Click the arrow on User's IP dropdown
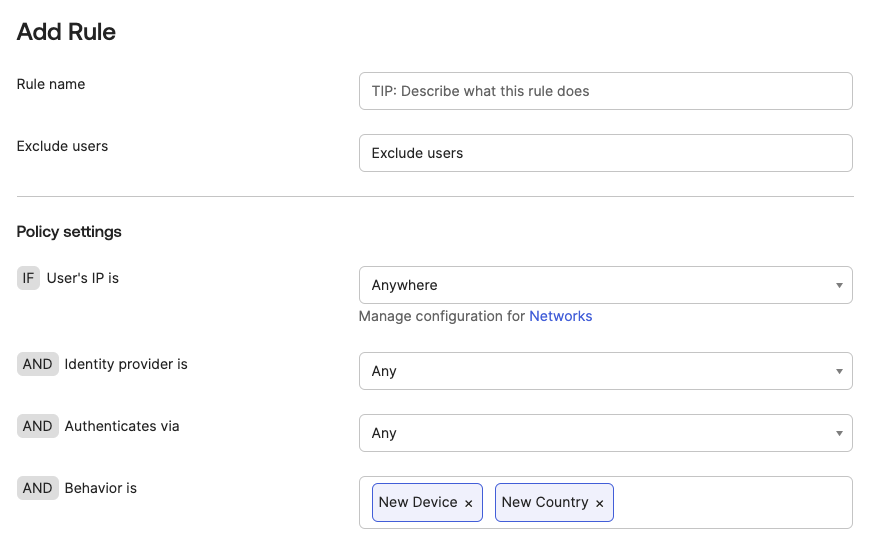 (839, 285)
